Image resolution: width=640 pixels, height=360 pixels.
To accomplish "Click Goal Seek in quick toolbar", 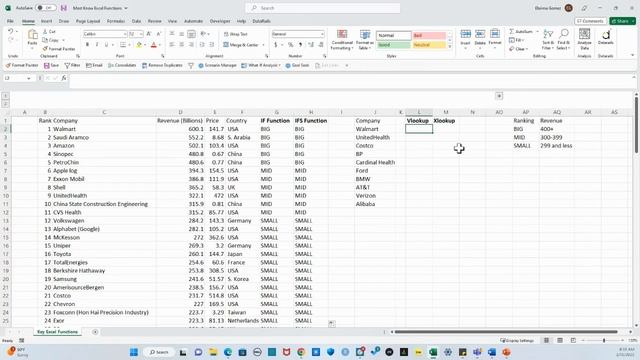I will point(297,65).
